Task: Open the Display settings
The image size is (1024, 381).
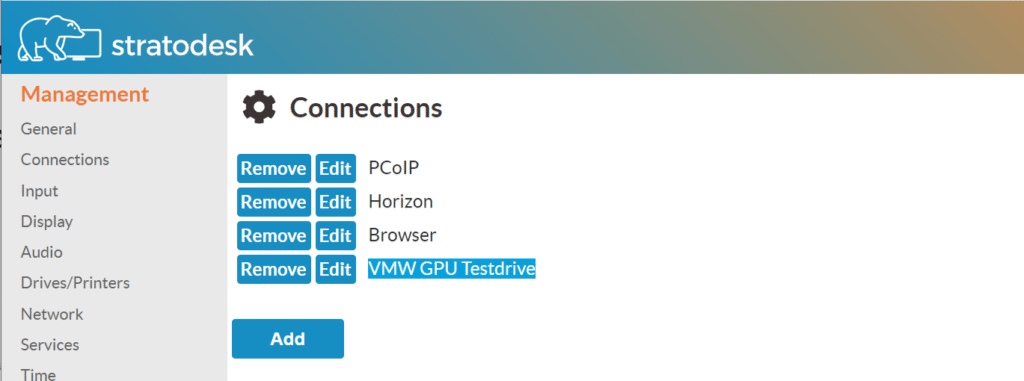Action: [x=46, y=222]
